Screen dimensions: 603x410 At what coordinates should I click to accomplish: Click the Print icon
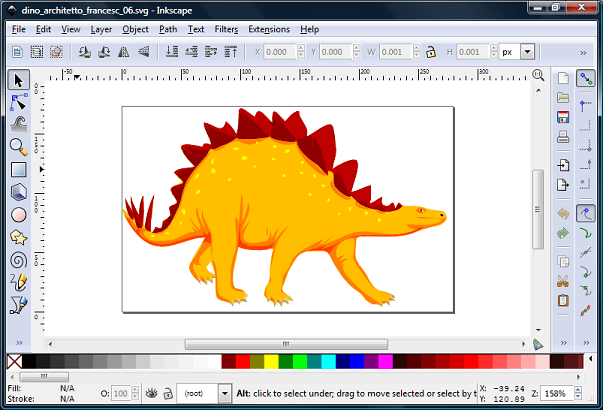pos(563,137)
